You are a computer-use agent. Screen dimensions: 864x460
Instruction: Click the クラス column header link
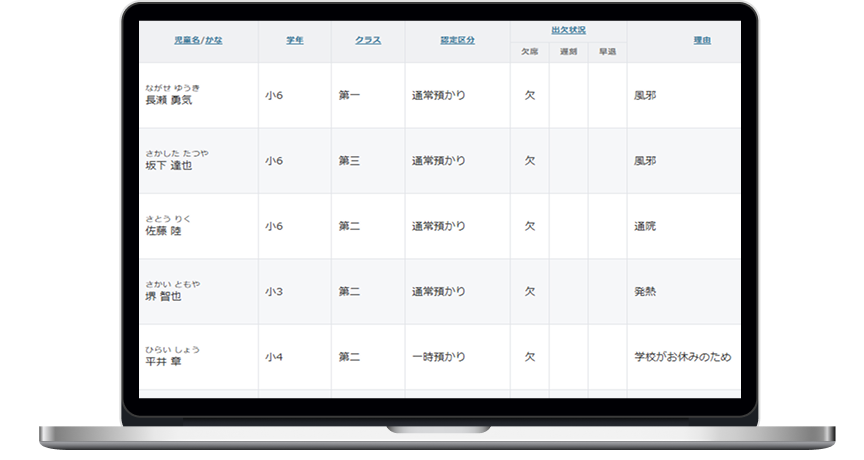367,40
